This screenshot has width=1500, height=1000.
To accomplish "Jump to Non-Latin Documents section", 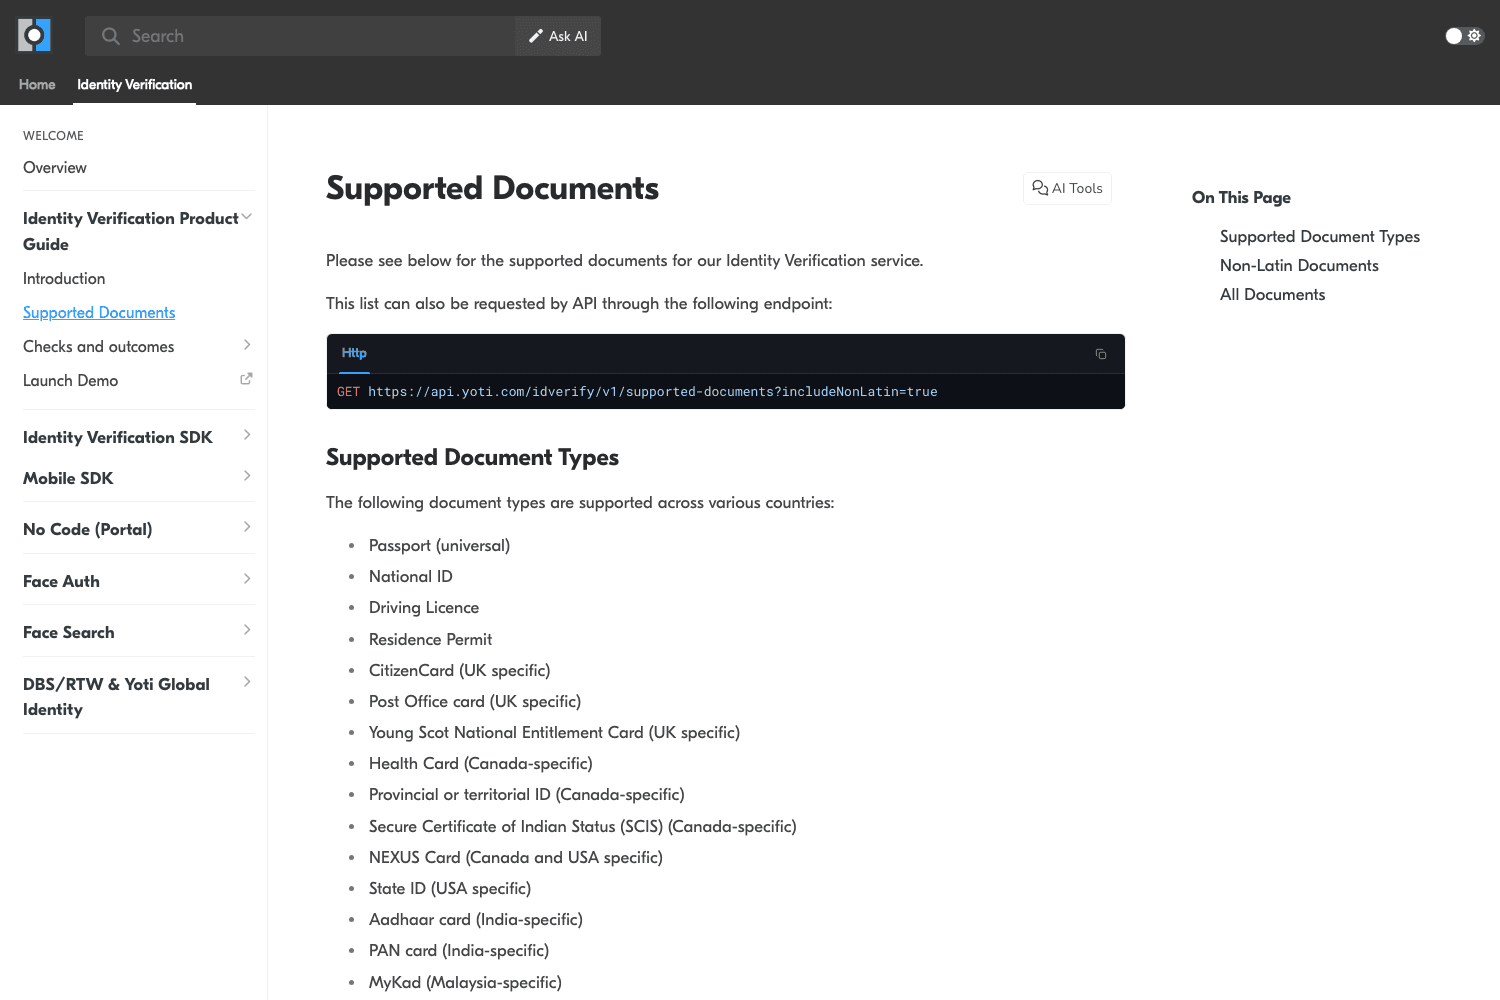I will tap(1299, 265).
